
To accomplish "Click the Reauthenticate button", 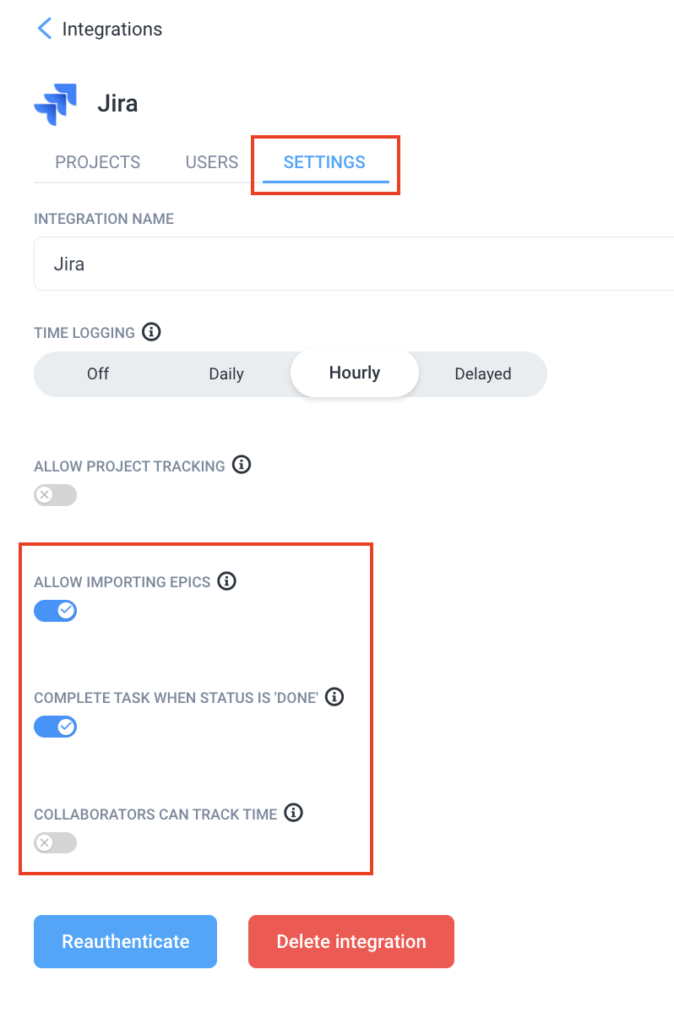I will click(x=125, y=941).
